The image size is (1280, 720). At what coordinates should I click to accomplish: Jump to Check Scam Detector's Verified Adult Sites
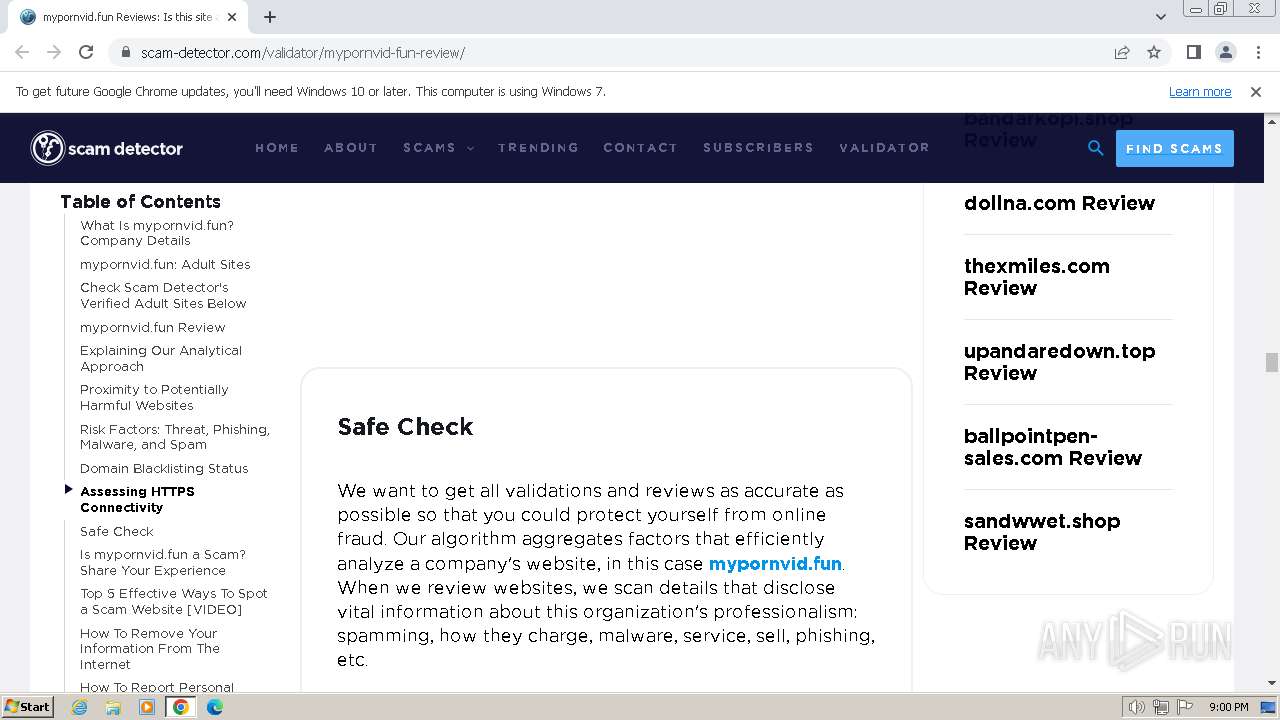pos(163,295)
